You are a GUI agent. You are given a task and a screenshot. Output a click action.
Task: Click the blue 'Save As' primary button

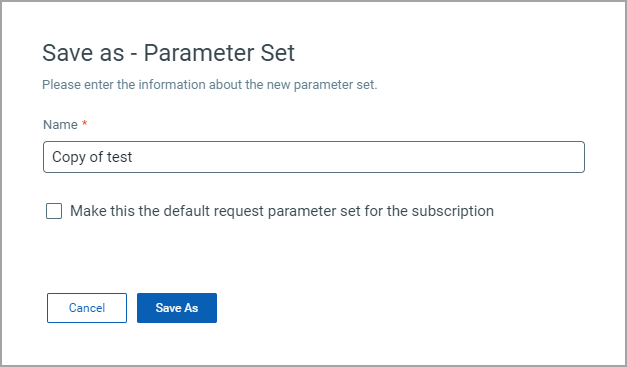pyautogui.click(x=177, y=308)
